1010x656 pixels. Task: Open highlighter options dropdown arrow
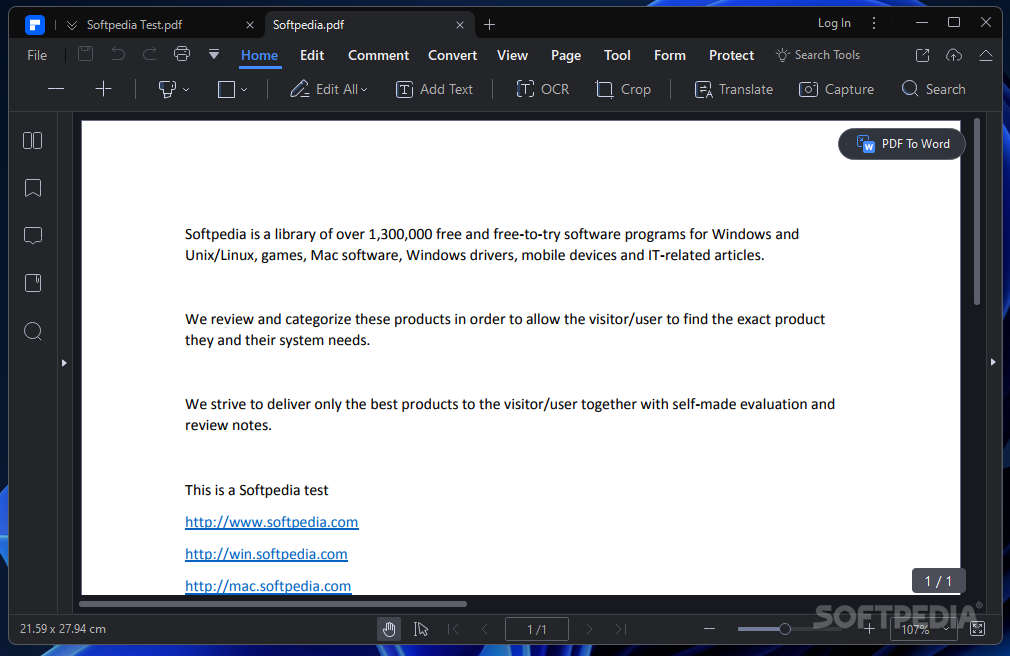point(186,90)
